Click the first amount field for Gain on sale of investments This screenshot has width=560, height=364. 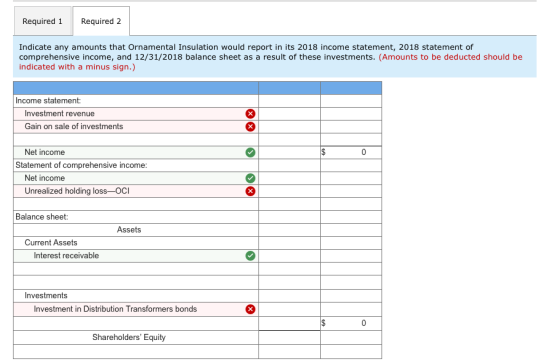pyautogui.click(x=289, y=126)
